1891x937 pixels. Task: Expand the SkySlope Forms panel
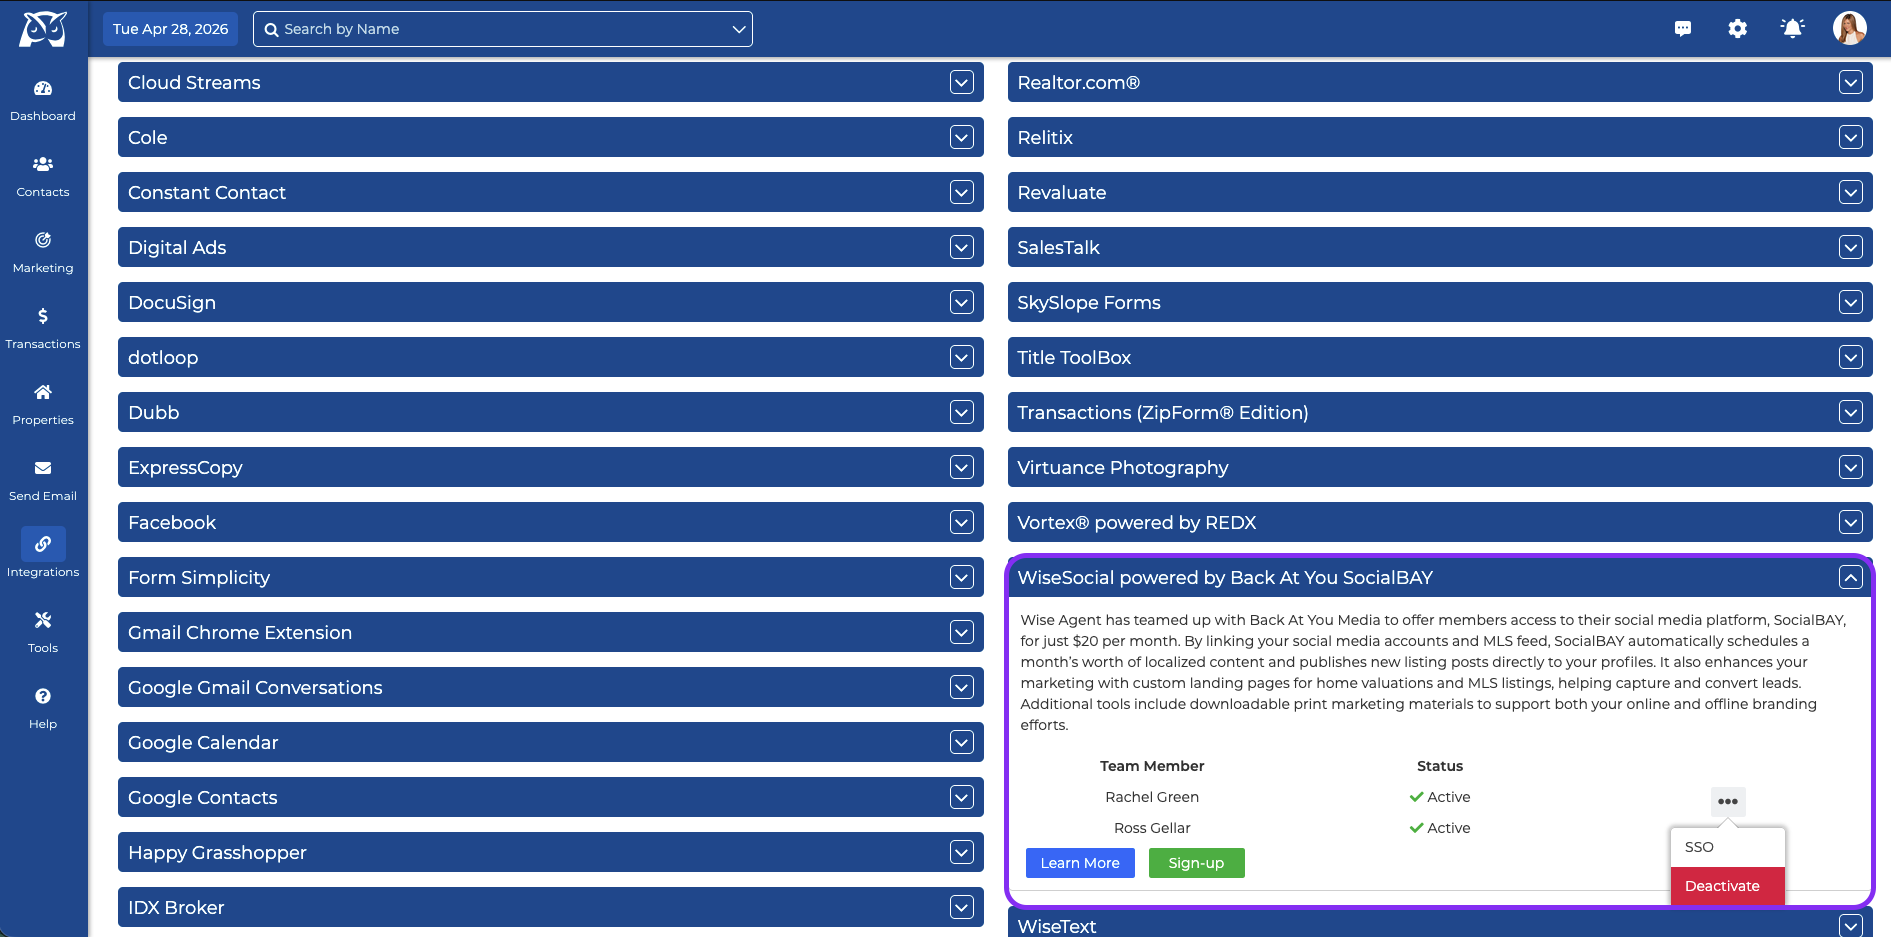1851,302
